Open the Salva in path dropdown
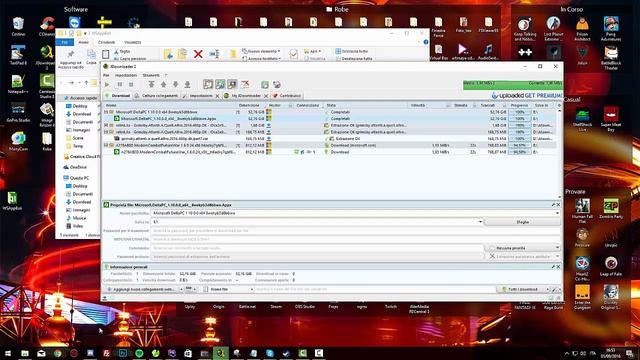The image size is (640, 360). [x=480, y=222]
